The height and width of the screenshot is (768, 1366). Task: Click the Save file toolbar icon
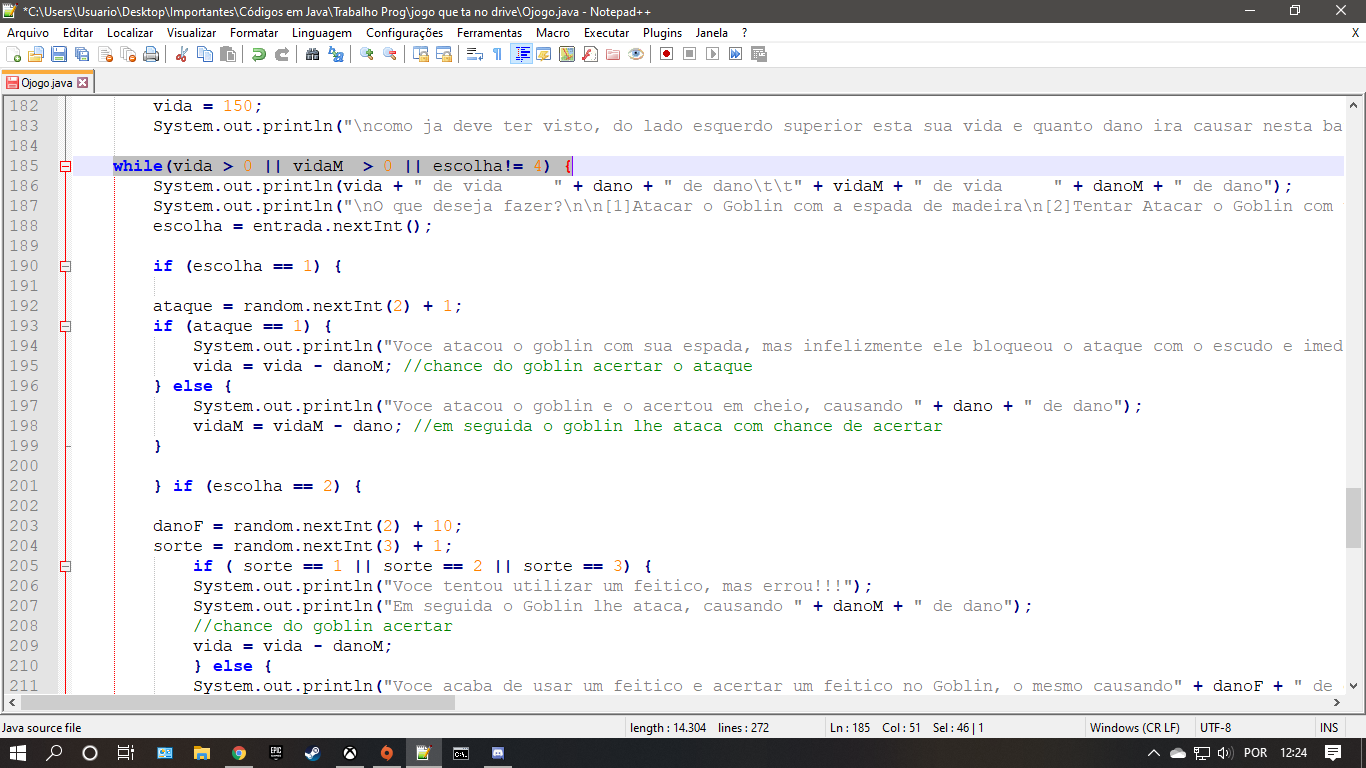coord(59,54)
